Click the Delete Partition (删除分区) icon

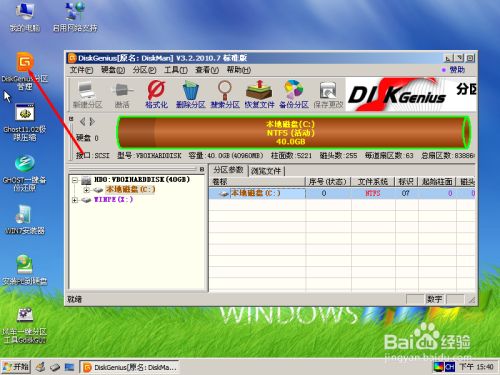coord(190,95)
